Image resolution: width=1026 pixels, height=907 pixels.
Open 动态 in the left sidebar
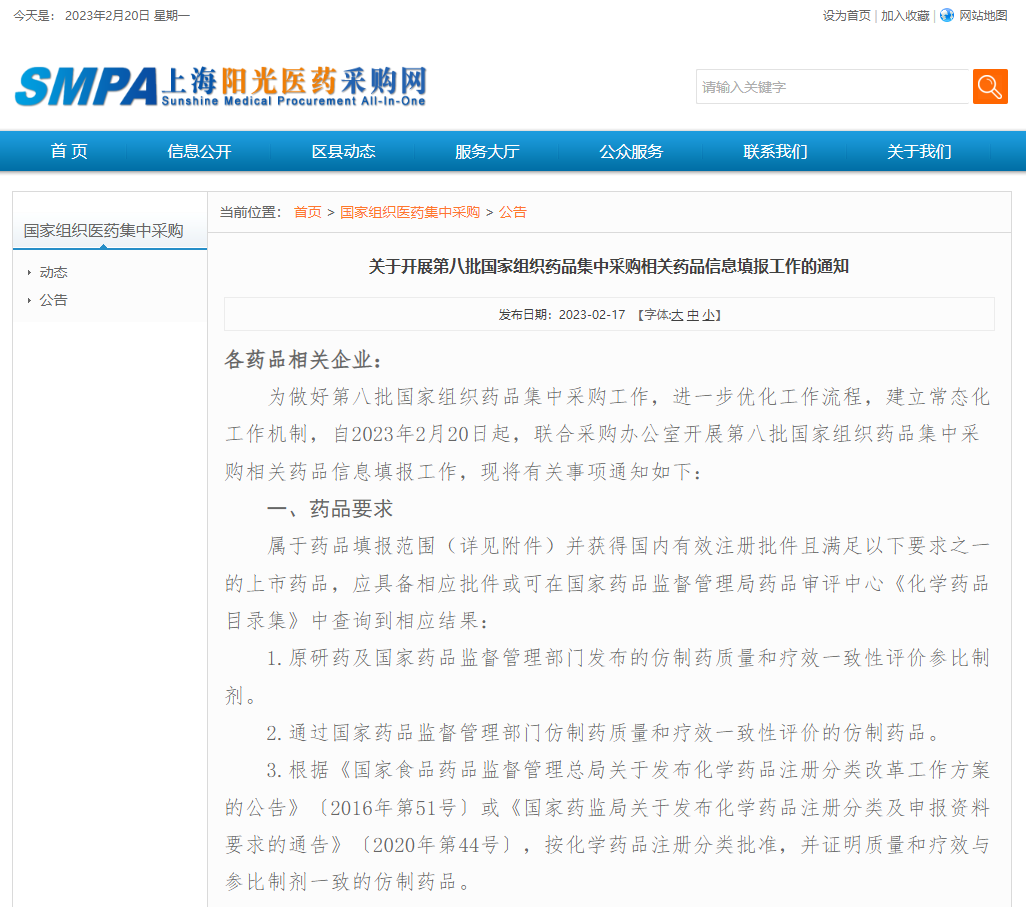click(x=54, y=272)
